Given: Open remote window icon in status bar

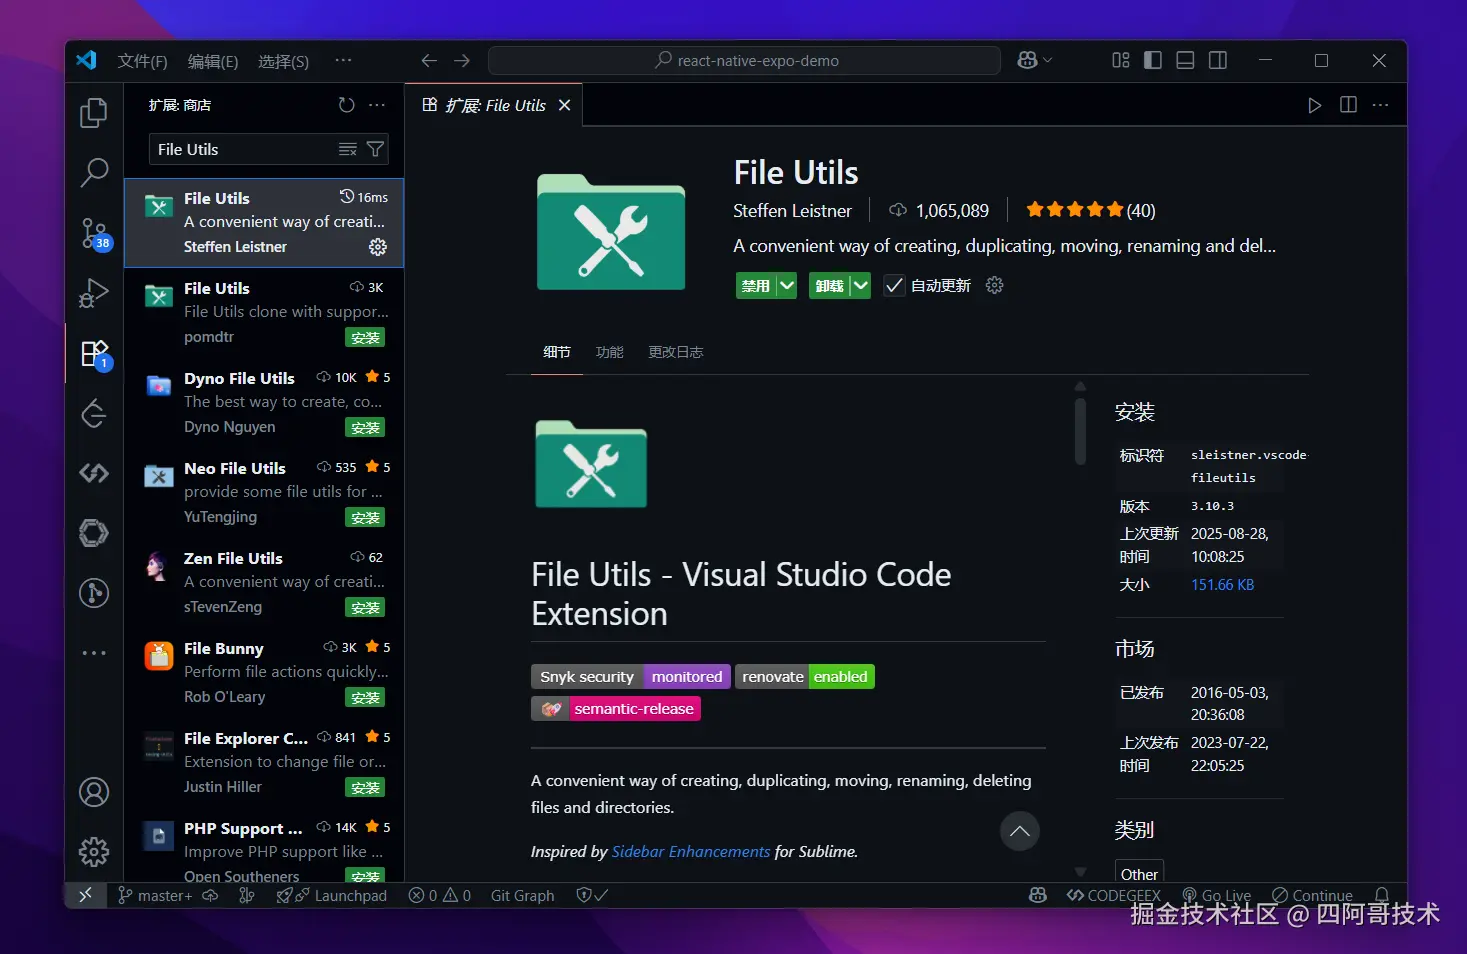Looking at the screenshot, I should coord(85,895).
